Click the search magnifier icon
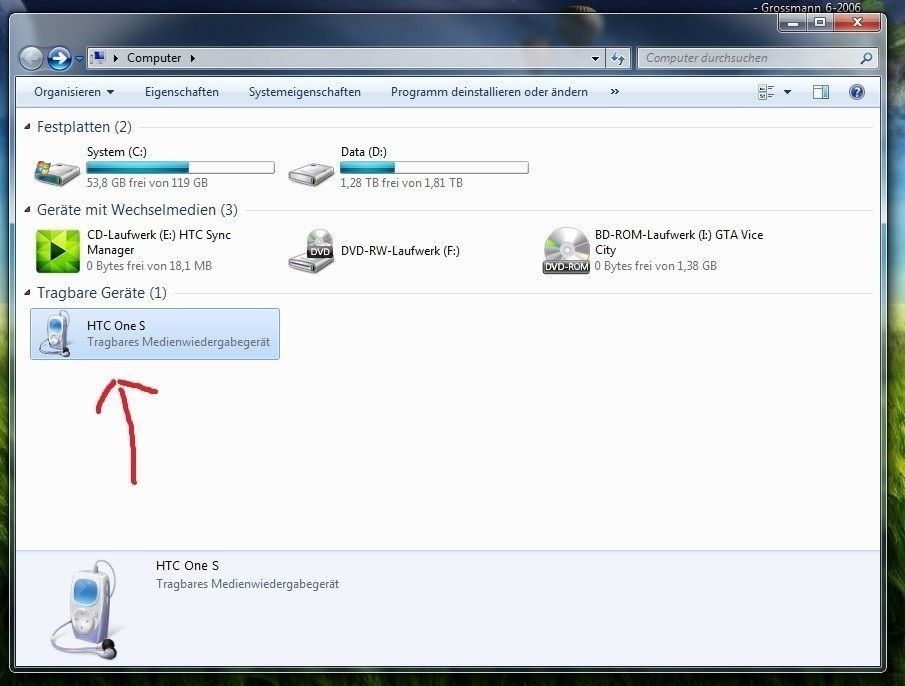Image resolution: width=905 pixels, height=686 pixels. (866, 58)
